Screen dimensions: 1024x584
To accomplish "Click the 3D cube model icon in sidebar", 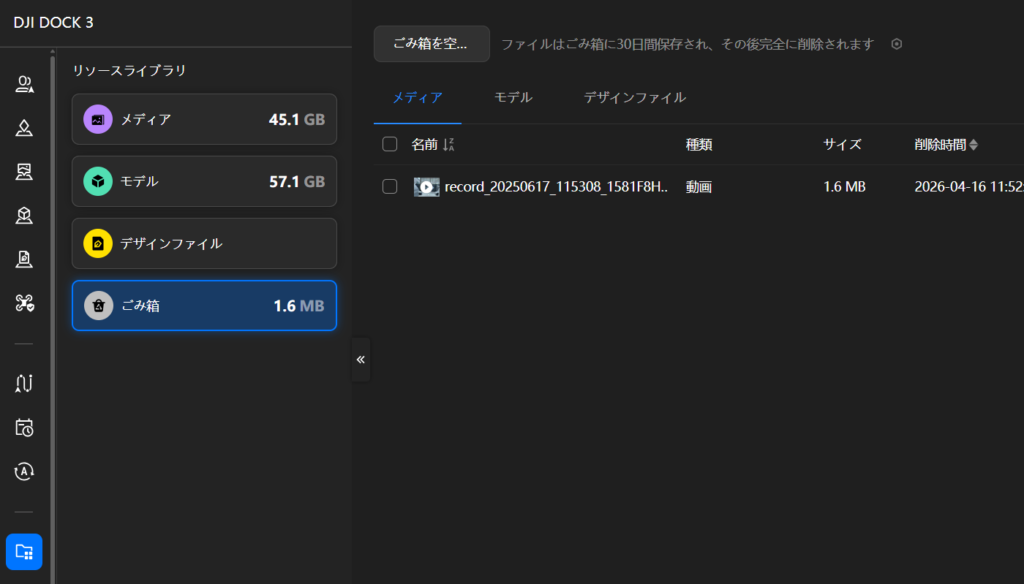I will [25, 215].
